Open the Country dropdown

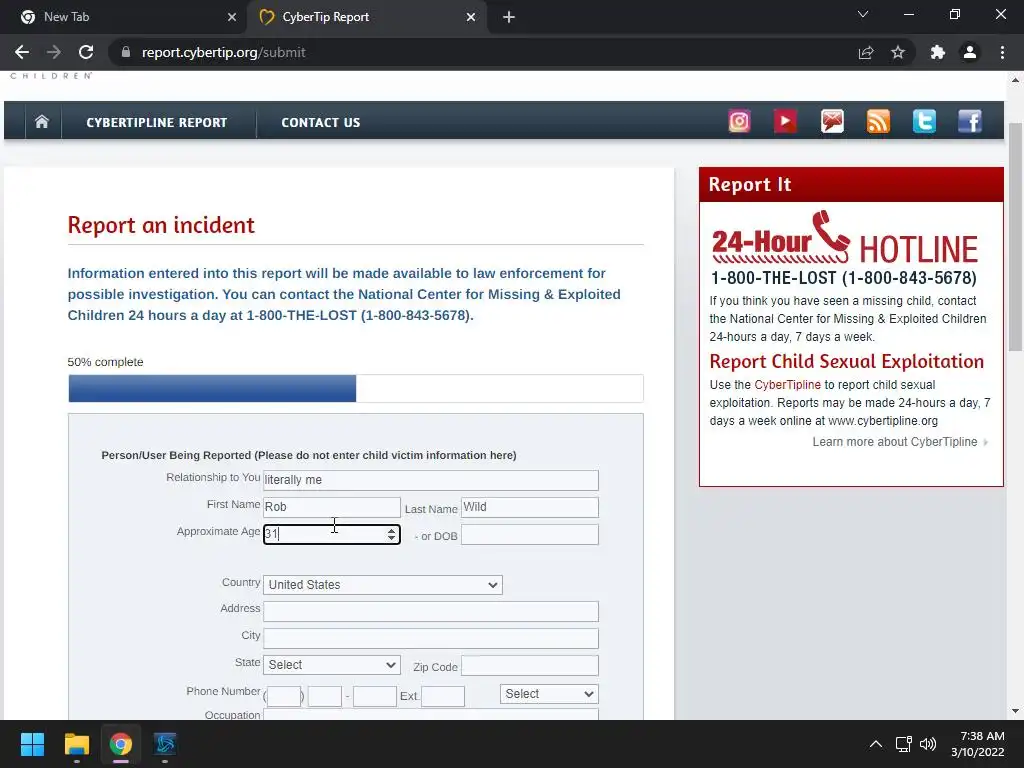[383, 584]
